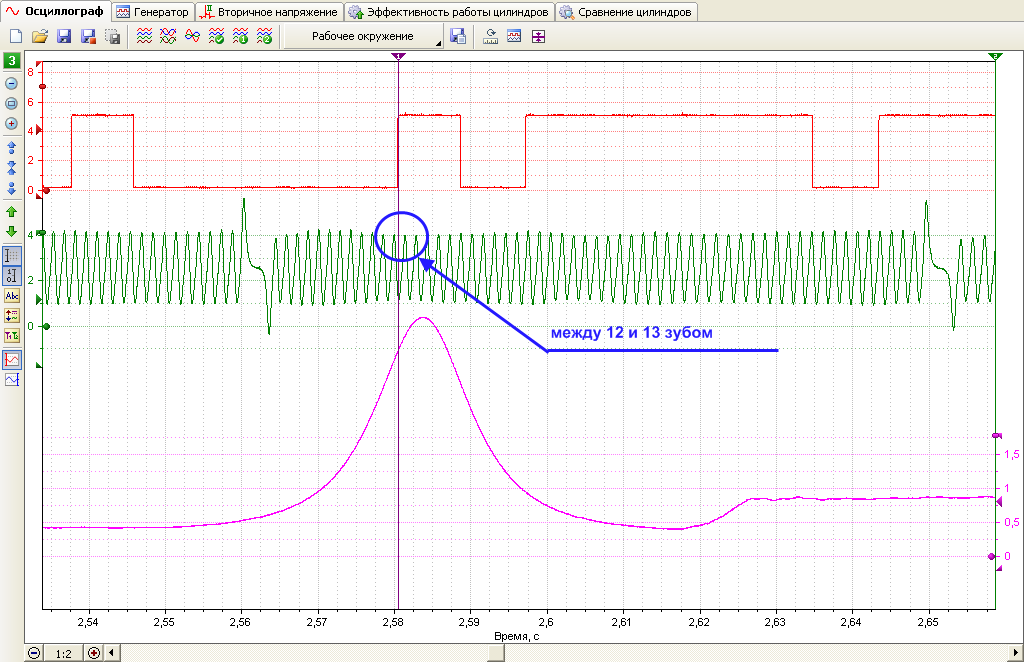Toggle the red waveform chart view button

coord(12,360)
